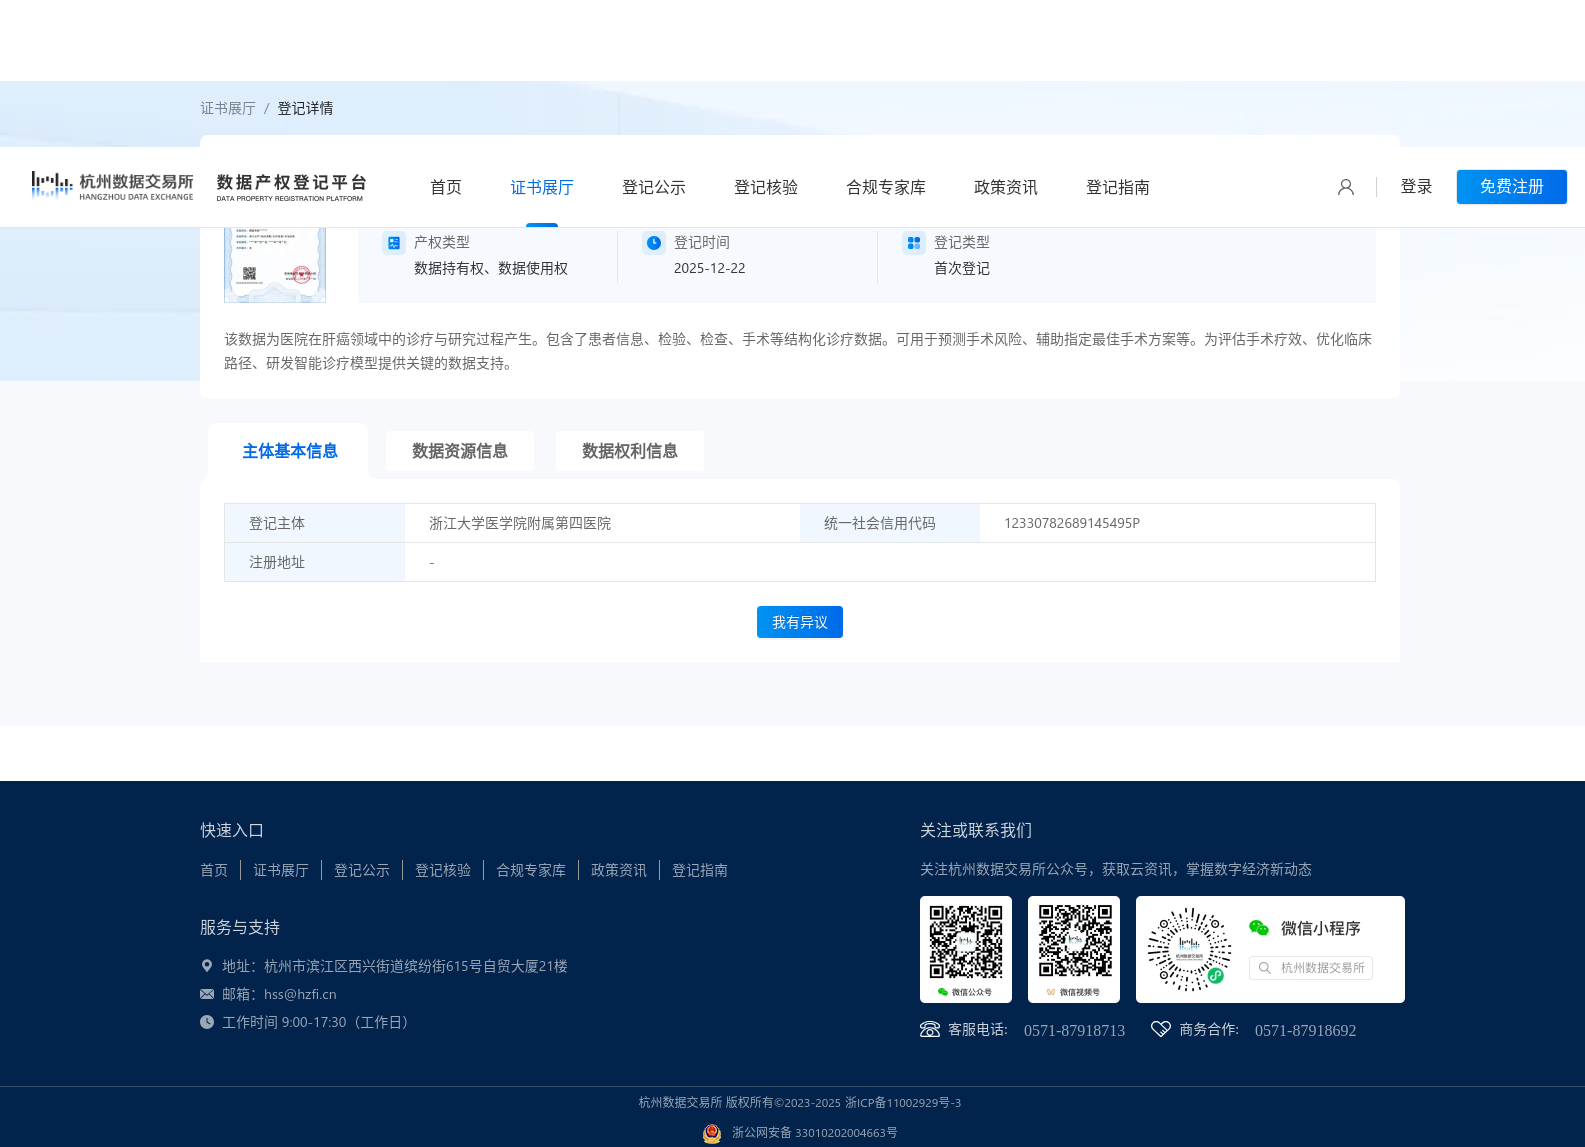Open footer 首页 link

pyautogui.click(x=214, y=870)
